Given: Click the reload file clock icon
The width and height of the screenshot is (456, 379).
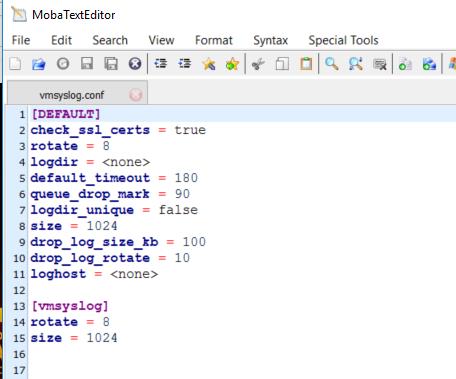Looking at the screenshot, I should pyautogui.click(x=63, y=63).
